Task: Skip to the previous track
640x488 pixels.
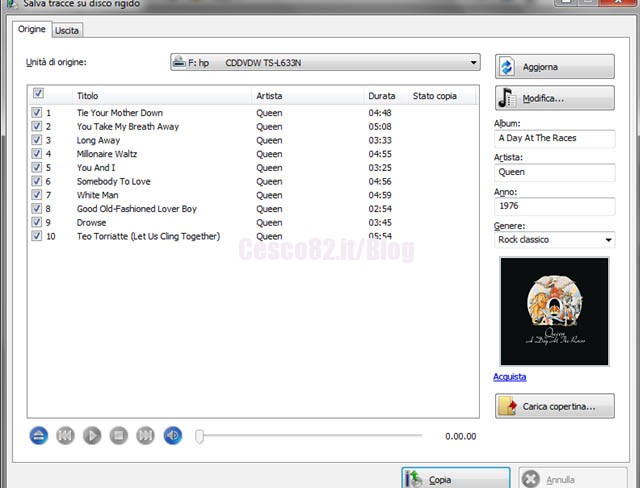Action: click(65, 436)
